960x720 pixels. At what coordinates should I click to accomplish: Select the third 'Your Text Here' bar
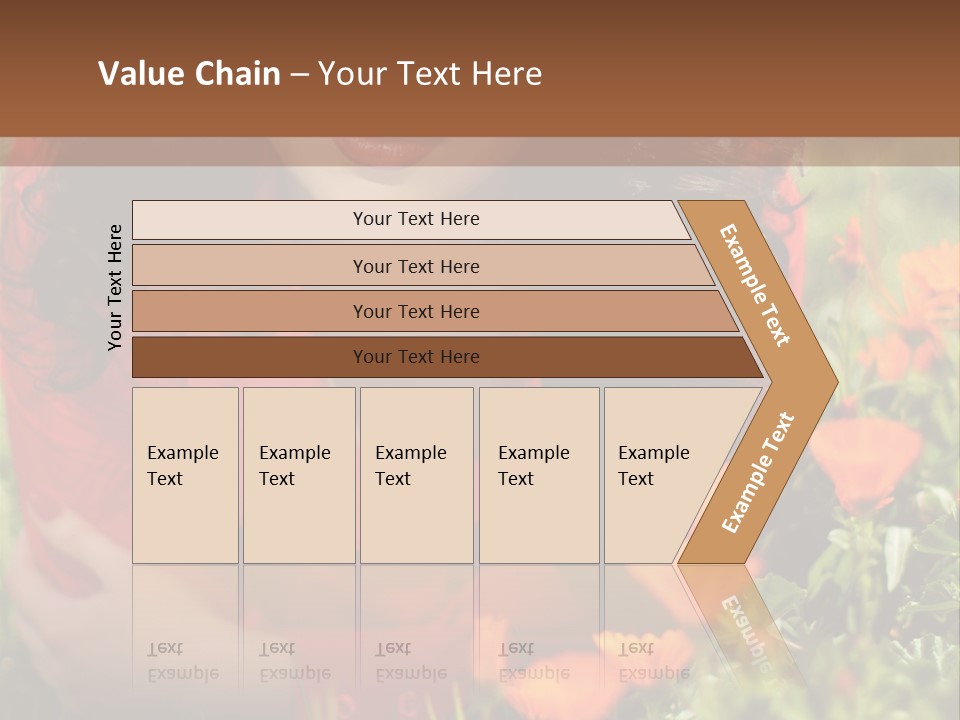[415, 311]
